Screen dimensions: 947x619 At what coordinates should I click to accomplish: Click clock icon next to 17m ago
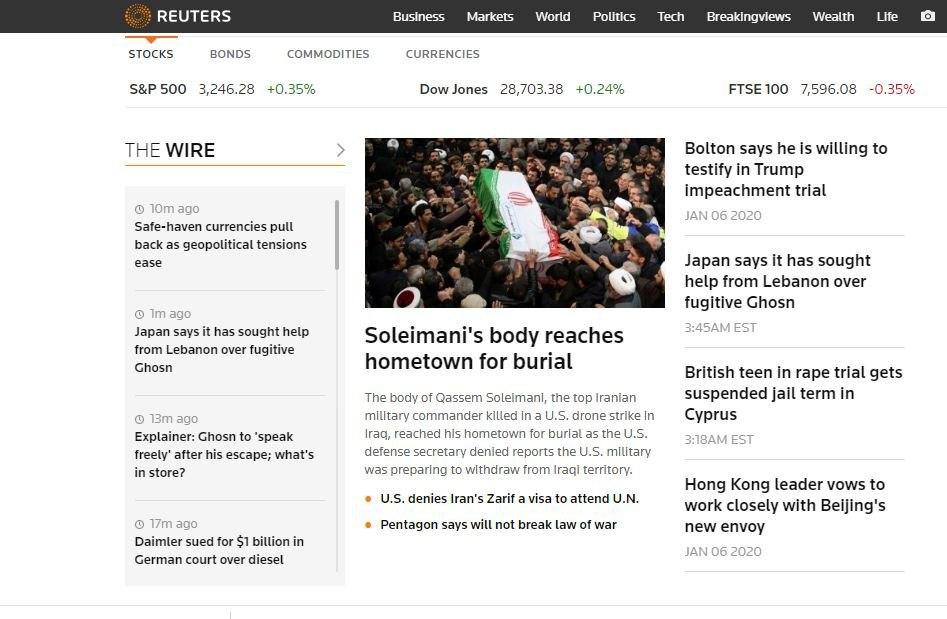click(x=140, y=524)
